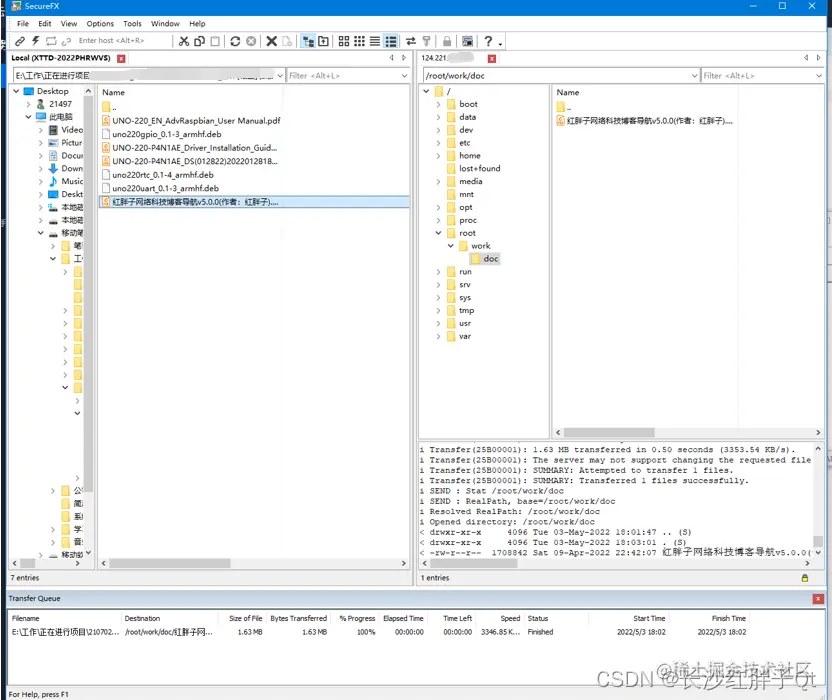Expand the 21497 user folder node

29,104
